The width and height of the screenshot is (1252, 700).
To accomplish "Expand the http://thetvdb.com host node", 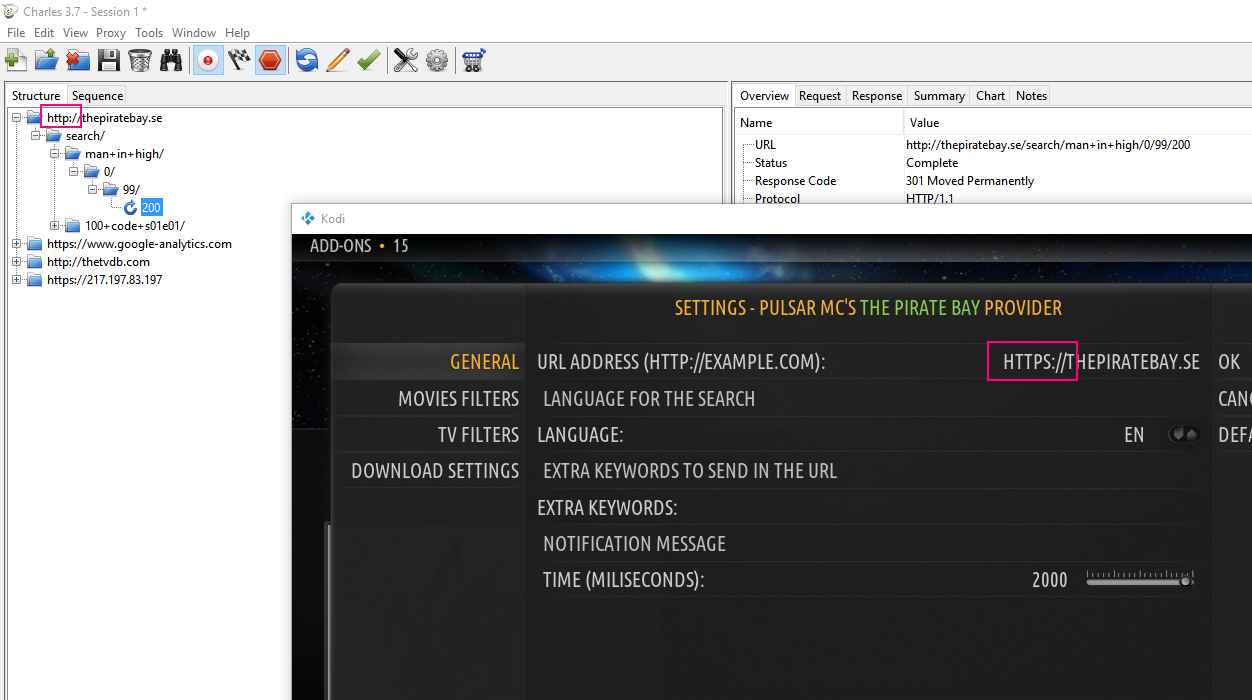I will point(17,262).
